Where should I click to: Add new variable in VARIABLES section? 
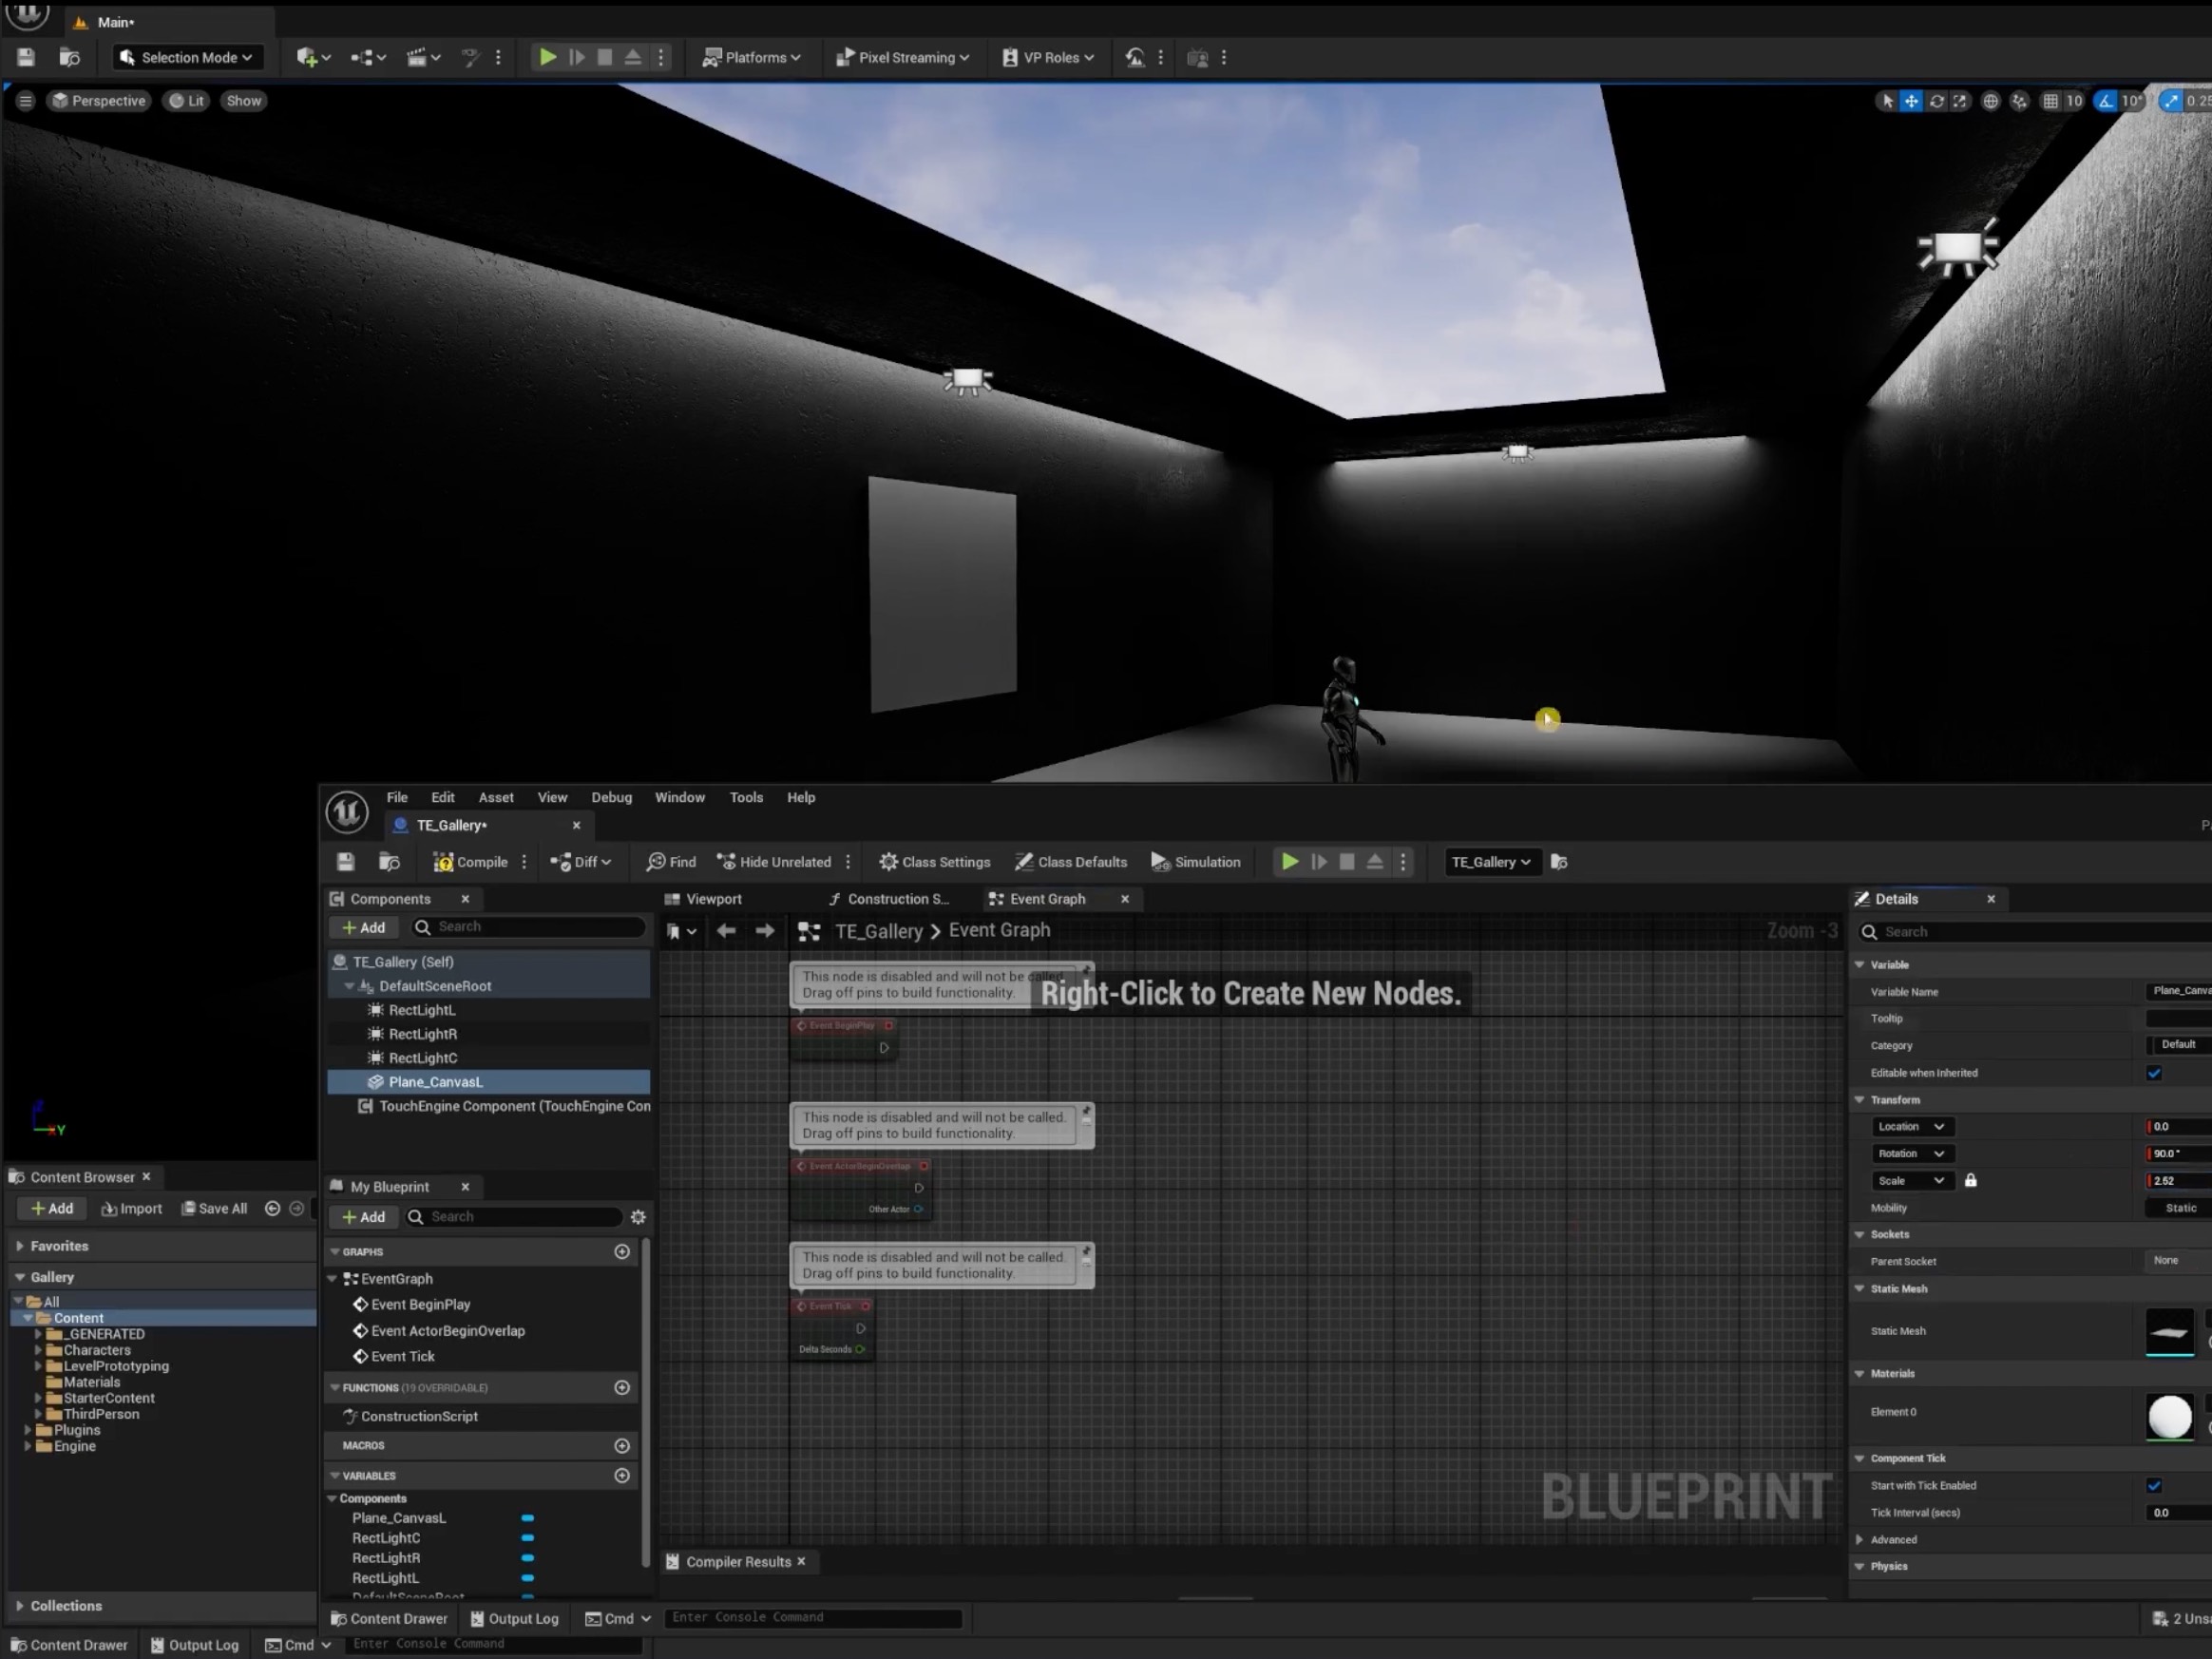[x=622, y=1476]
